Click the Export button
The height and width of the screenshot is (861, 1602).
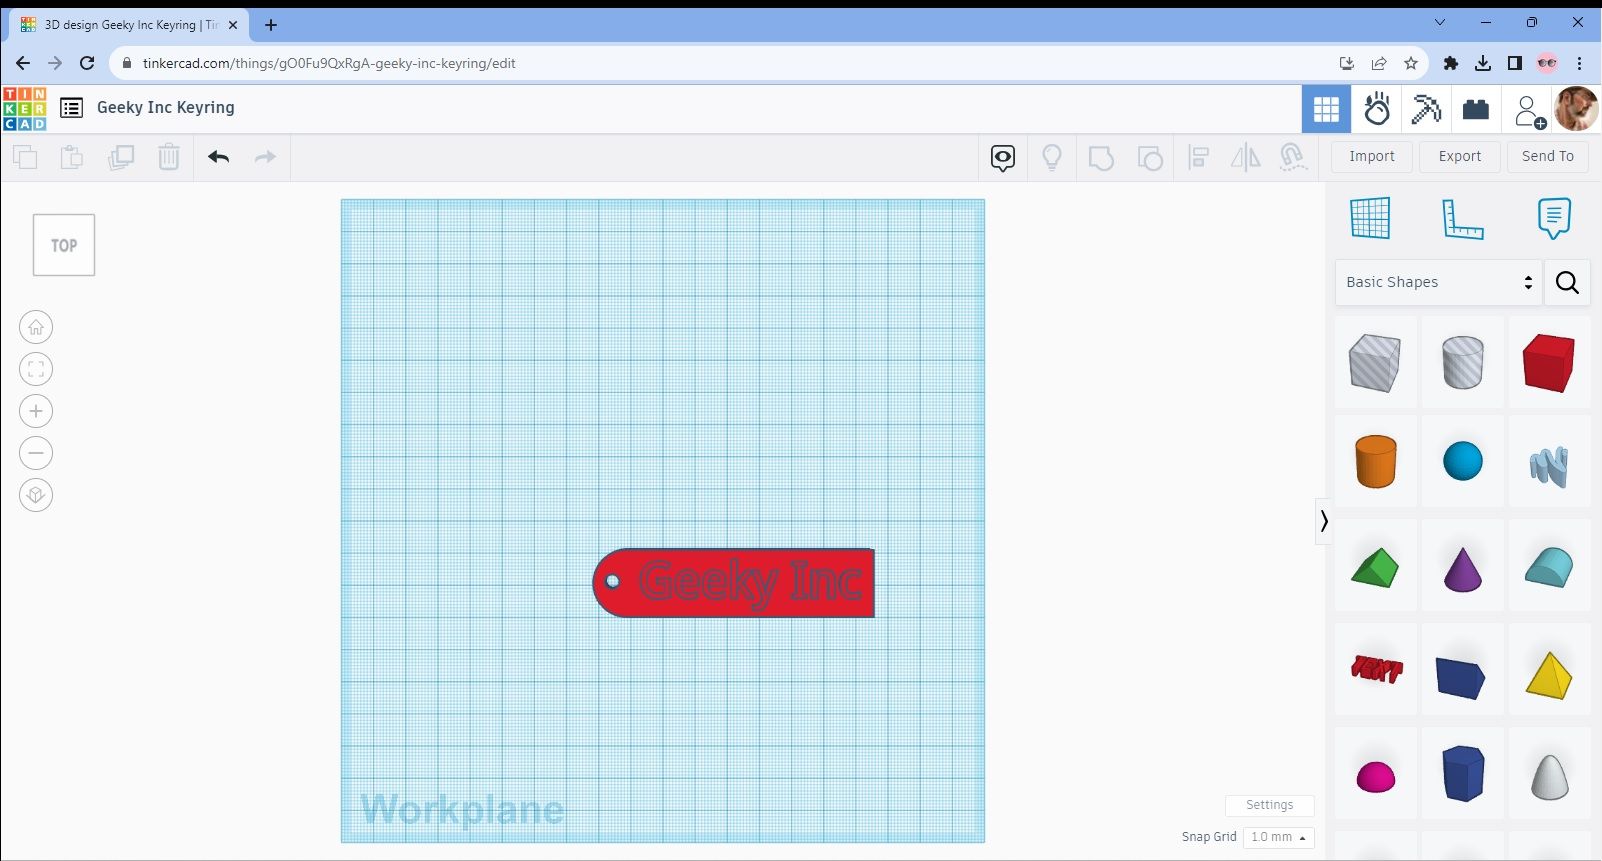[x=1460, y=156]
